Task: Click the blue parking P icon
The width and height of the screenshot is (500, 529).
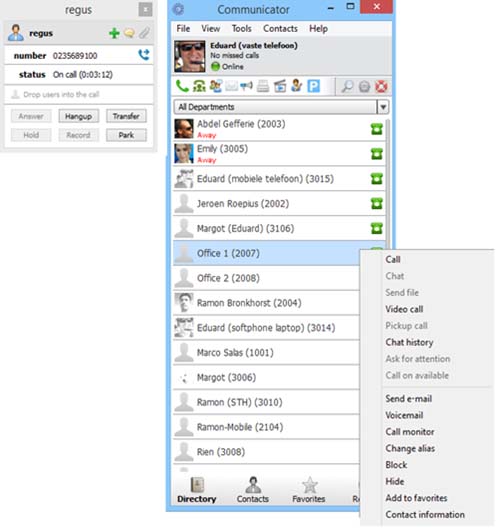Action: pos(313,86)
